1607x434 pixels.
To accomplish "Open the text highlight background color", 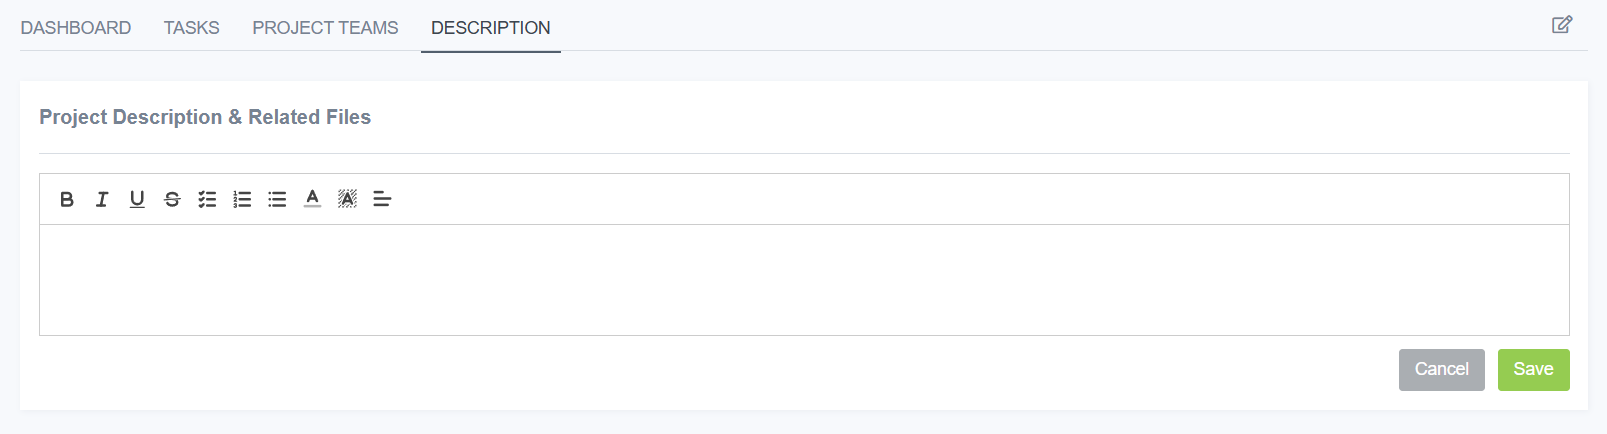I will [x=347, y=199].
